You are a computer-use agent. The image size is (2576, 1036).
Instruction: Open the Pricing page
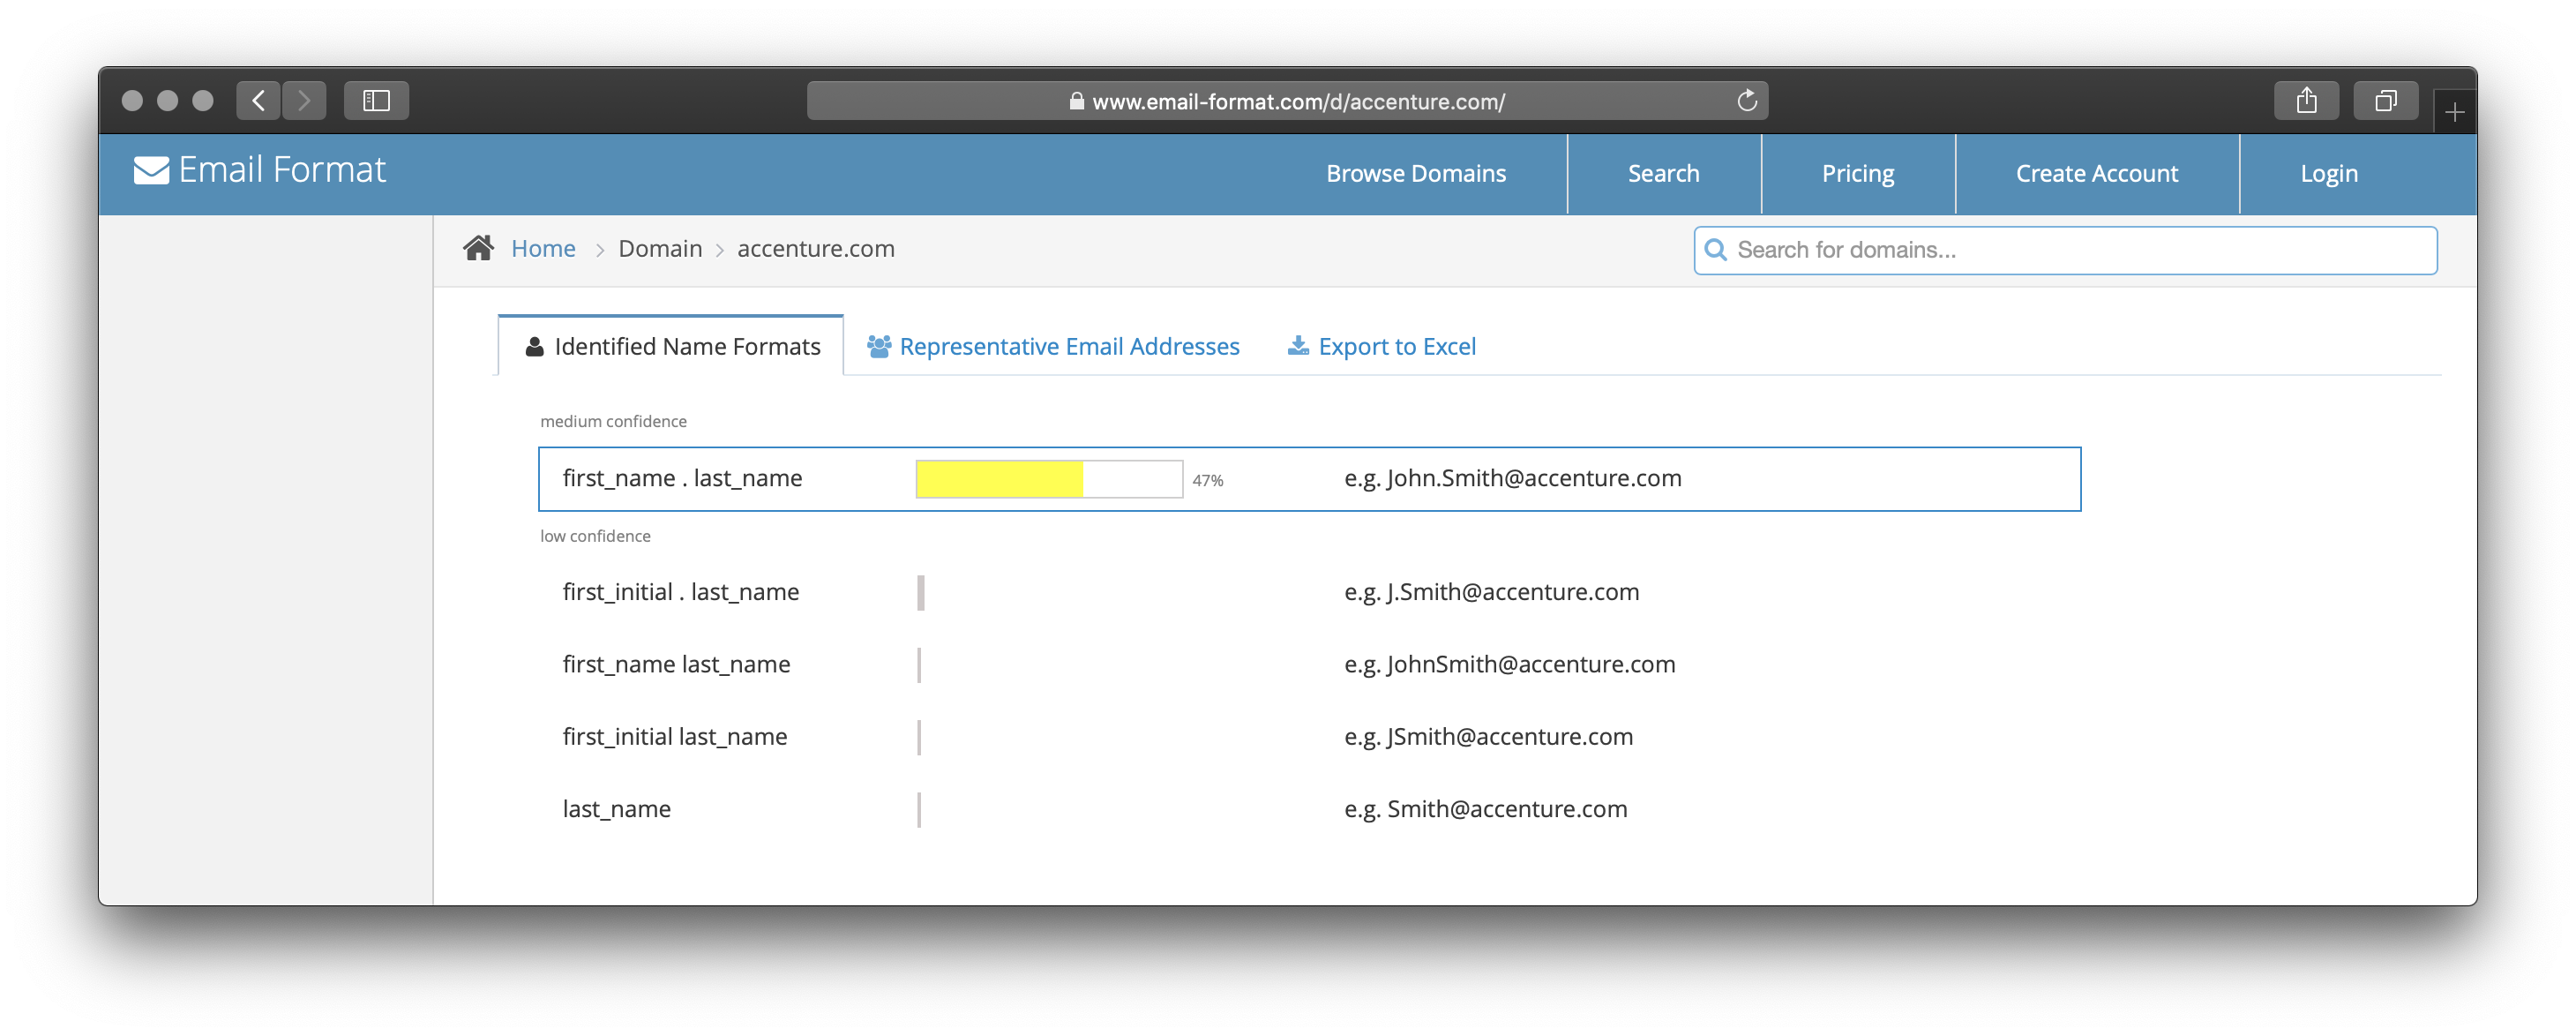[x=1857, y=174]
